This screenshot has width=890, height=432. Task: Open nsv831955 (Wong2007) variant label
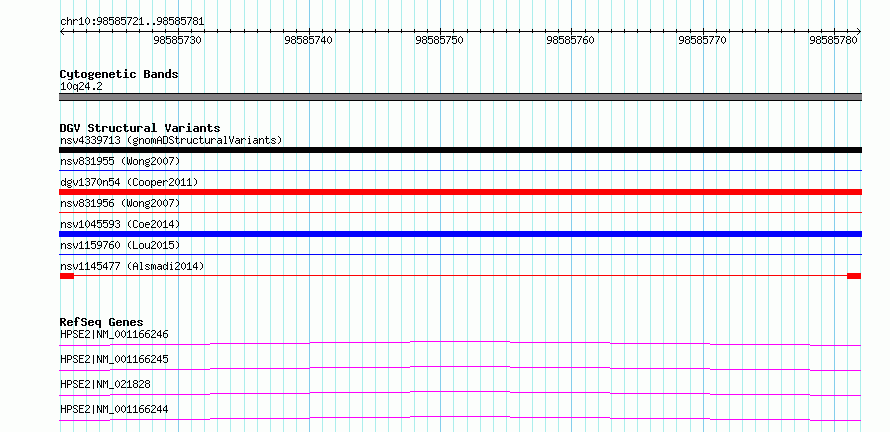[120, 161]
